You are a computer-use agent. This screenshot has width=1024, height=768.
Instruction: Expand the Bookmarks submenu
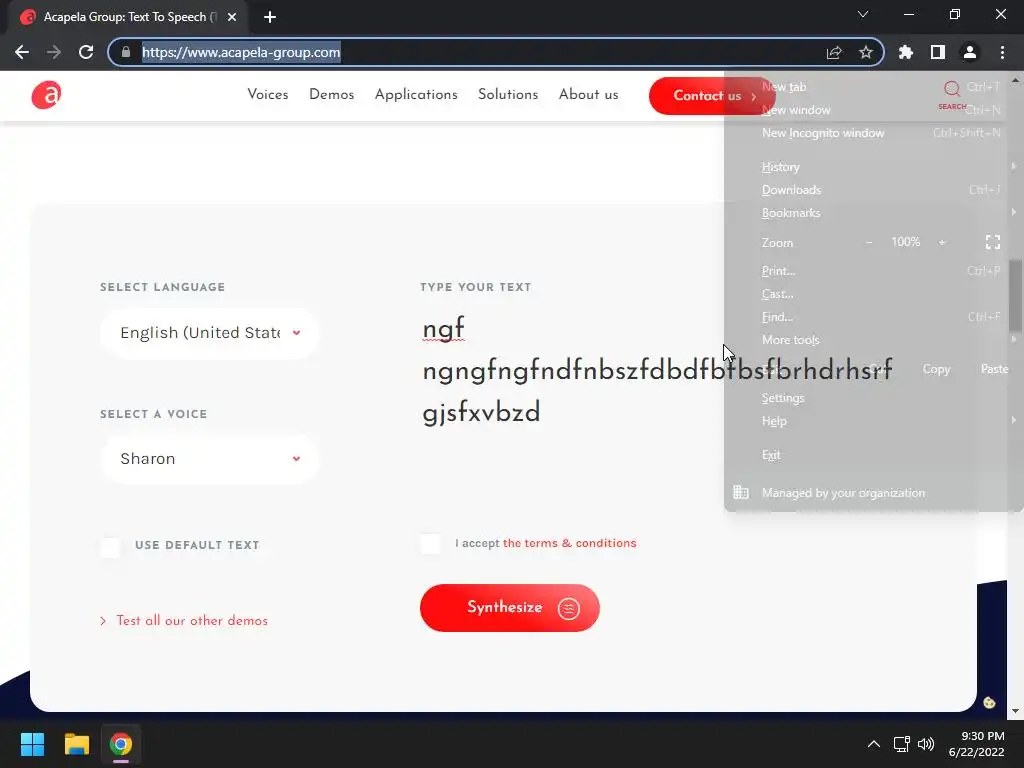click(873, 213)
